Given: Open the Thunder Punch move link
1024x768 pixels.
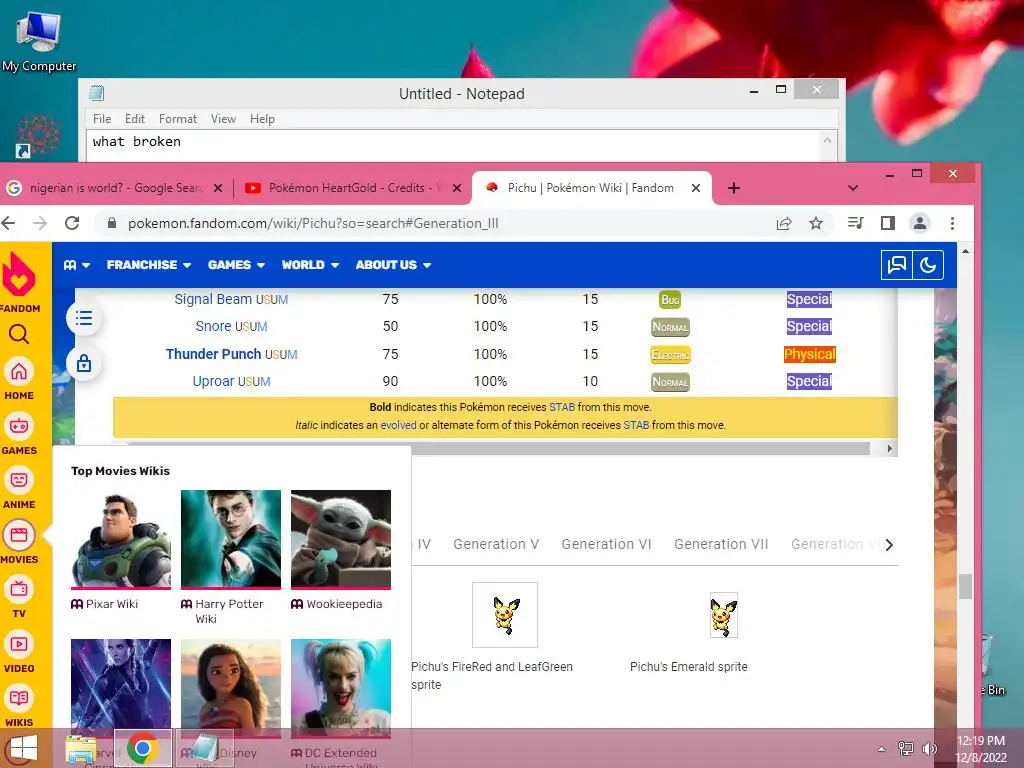Looking at the screenshot, I should (214, 354).
